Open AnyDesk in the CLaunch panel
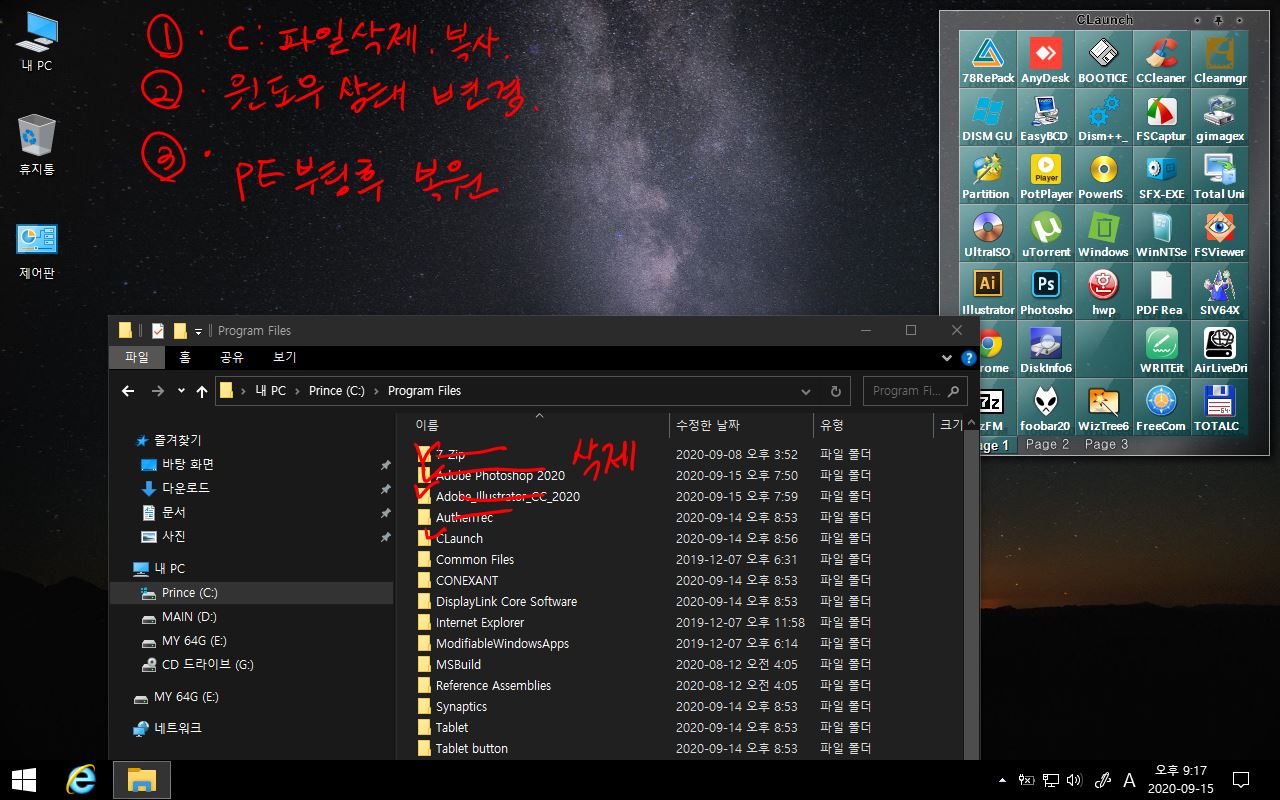The image size is (1280, 800). 1046,59
